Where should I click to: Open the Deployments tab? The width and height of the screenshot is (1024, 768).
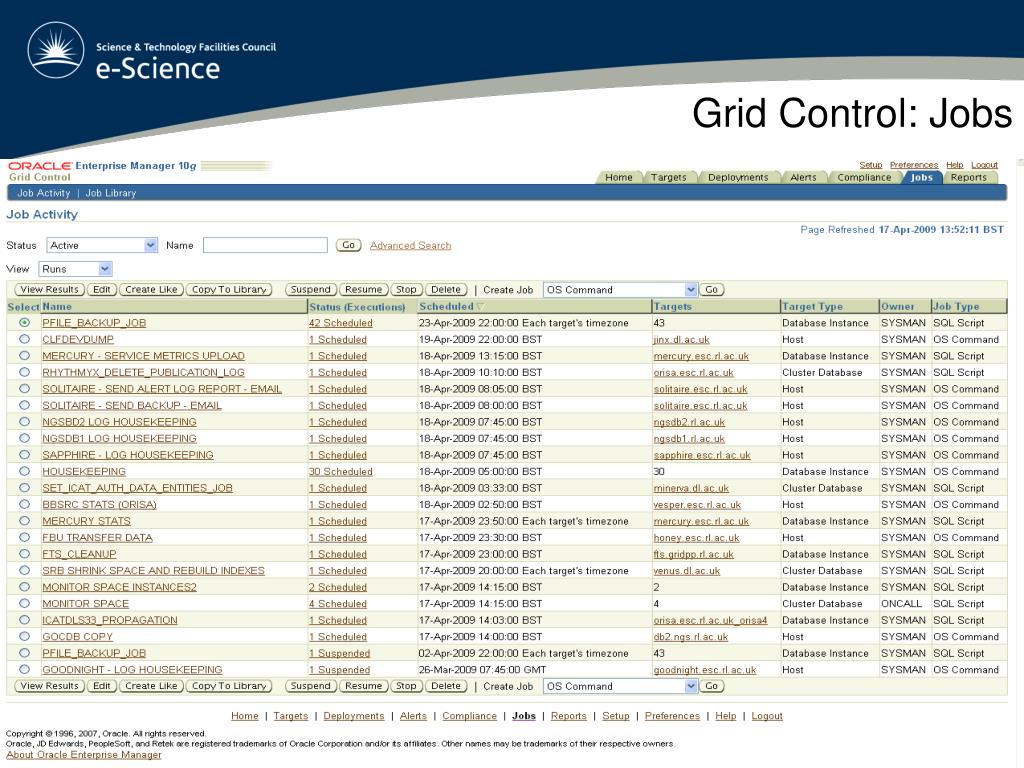[738, 177]
